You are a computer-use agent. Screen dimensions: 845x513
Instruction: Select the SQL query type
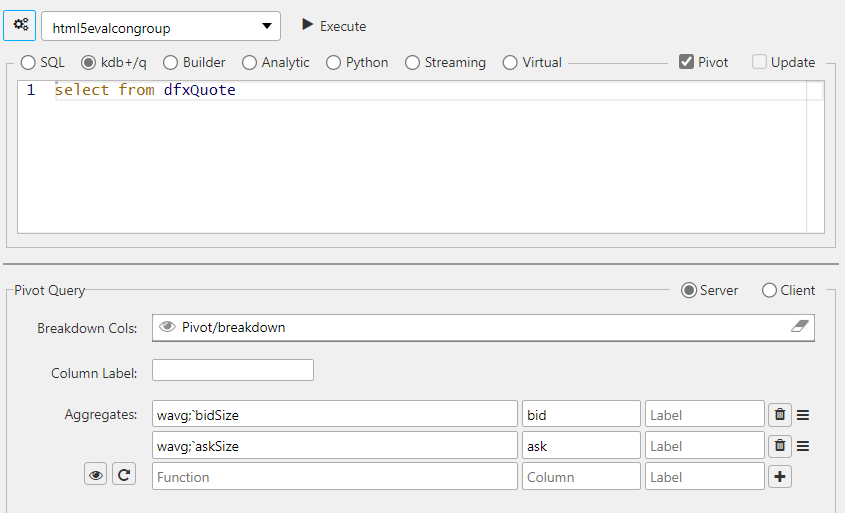(x=28, y=62)
